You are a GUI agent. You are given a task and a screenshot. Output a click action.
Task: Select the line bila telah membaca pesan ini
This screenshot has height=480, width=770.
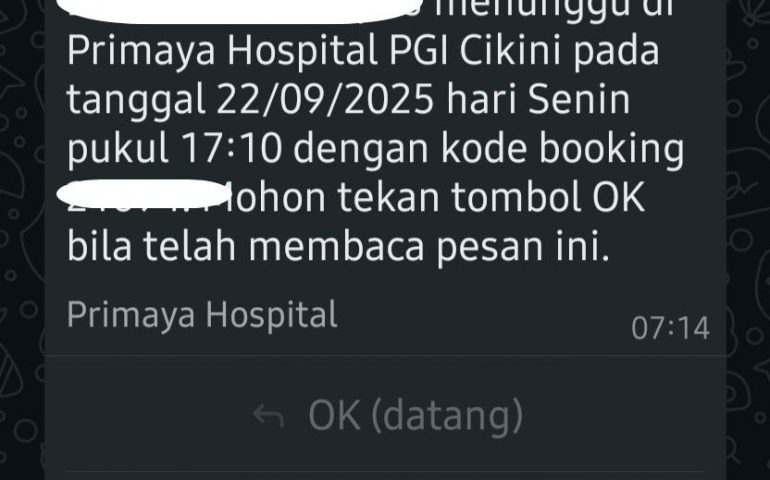click(338, 246)
